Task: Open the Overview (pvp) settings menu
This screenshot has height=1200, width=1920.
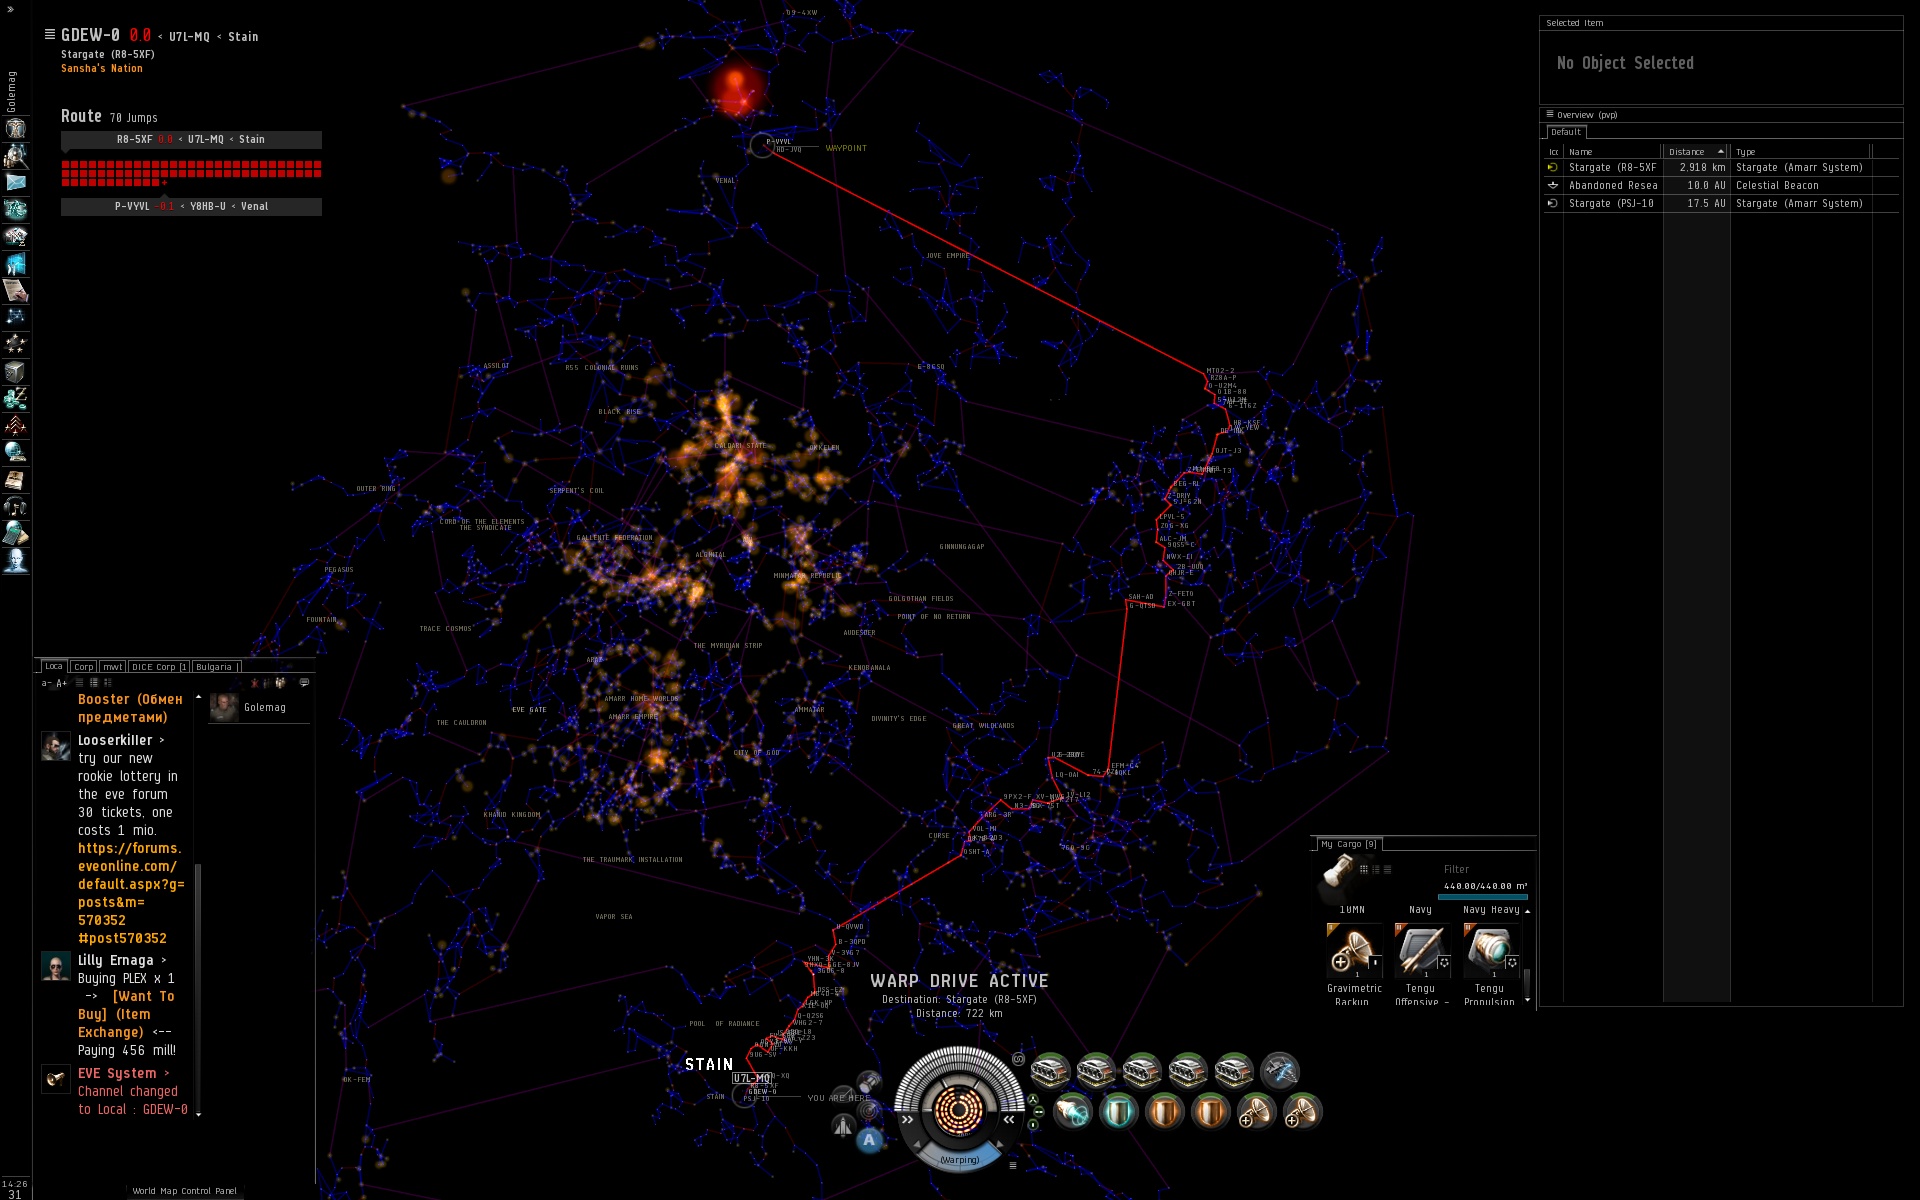Action: (1550, 114)
